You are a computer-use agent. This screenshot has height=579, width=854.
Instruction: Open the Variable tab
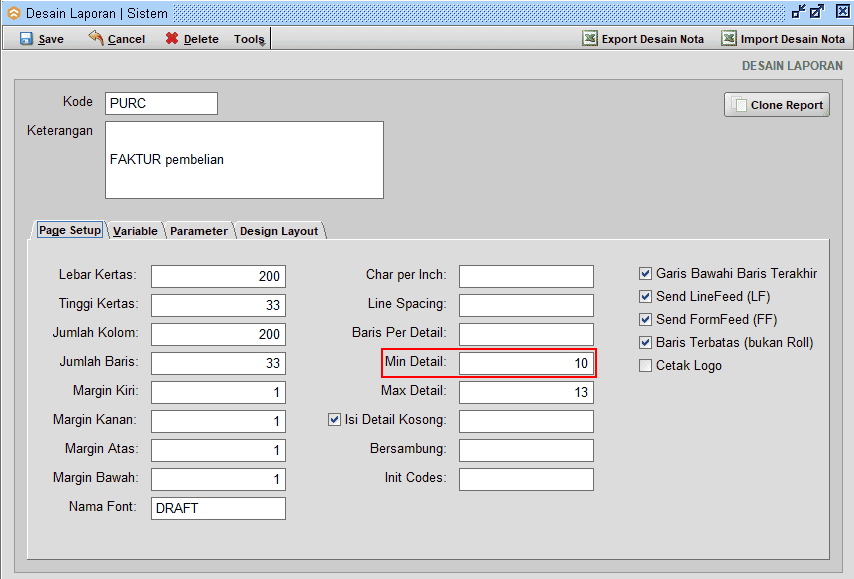(135, 231)
